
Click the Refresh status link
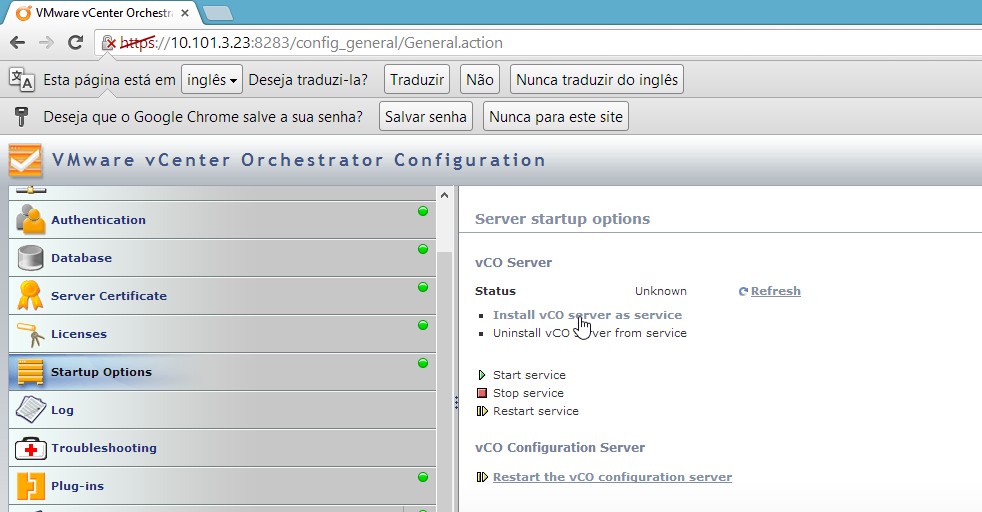pos(775,291)
